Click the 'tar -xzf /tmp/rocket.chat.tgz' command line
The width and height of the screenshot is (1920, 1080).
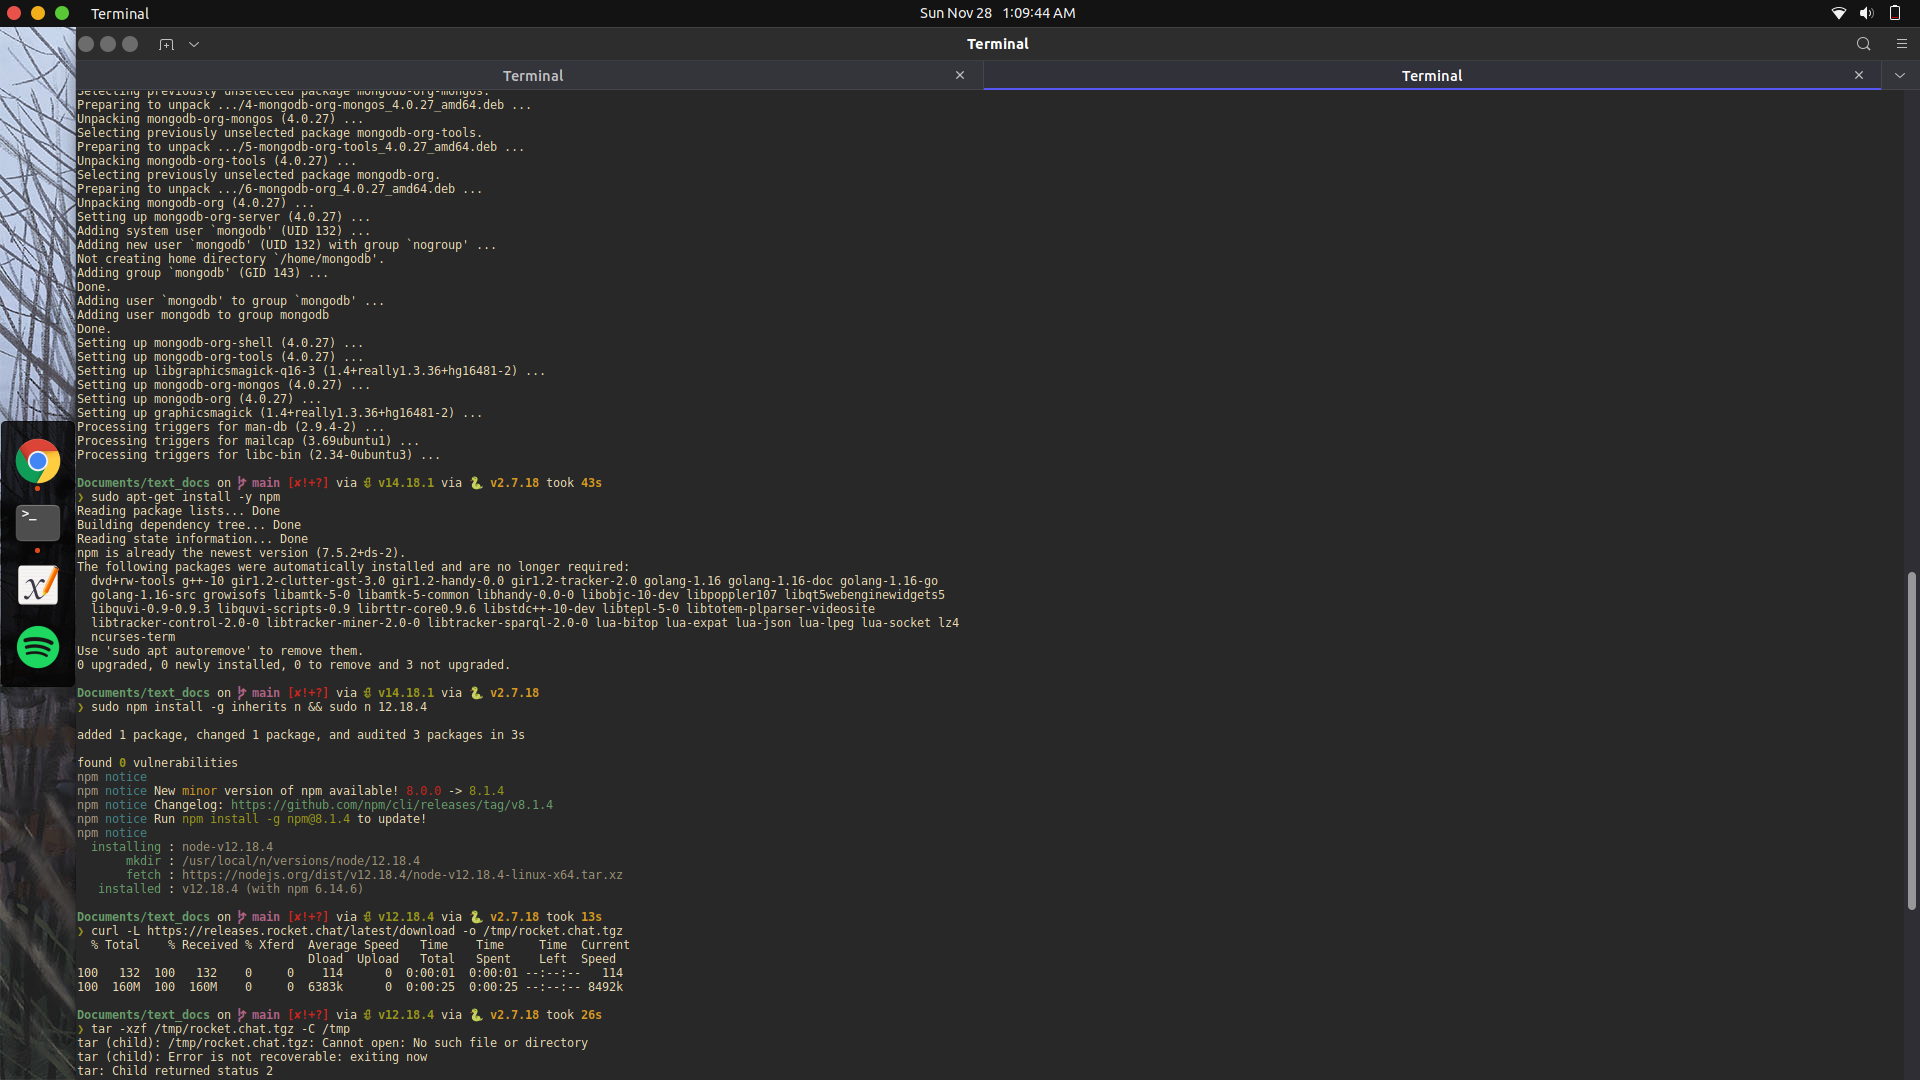pos(220,1029)
